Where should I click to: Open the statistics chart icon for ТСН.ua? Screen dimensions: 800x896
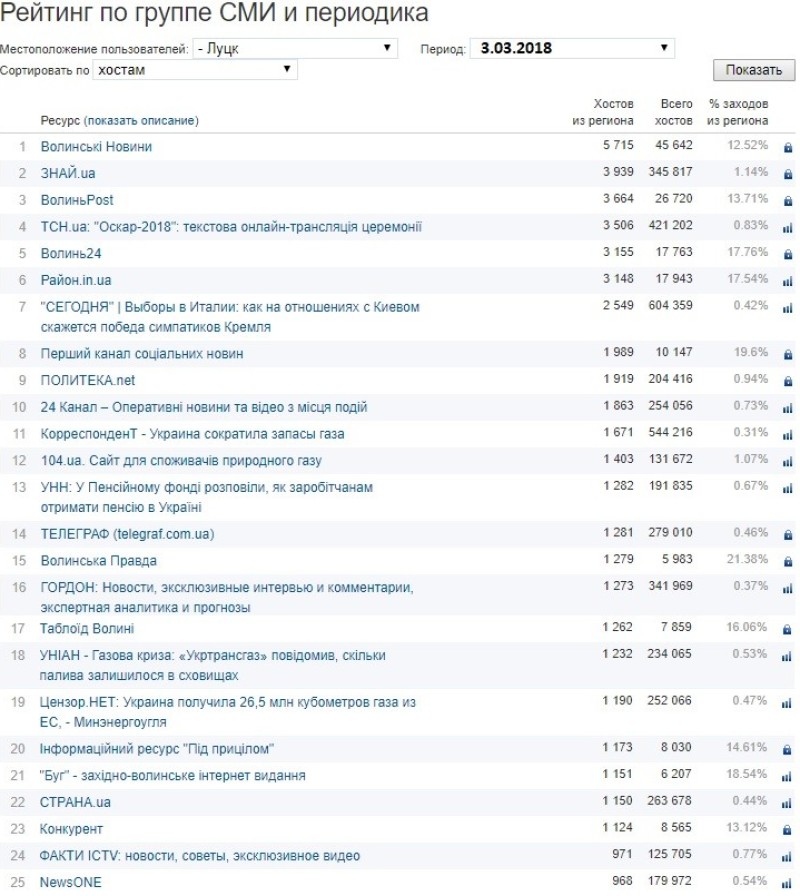788,228
